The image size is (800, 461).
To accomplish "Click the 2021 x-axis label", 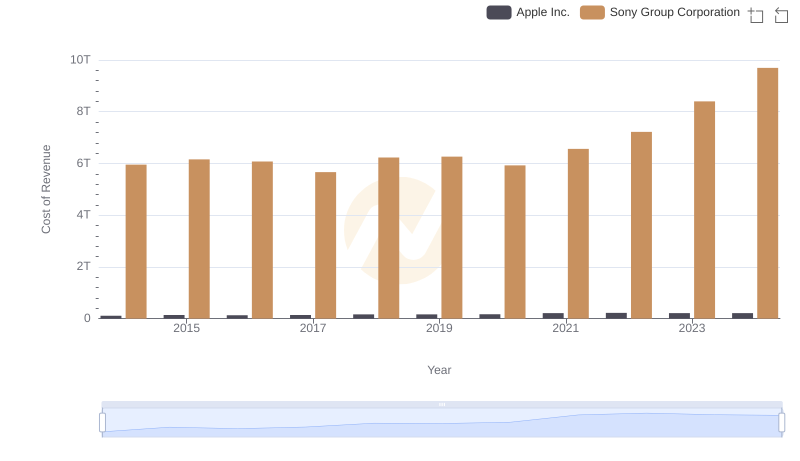I will [565, 328].
